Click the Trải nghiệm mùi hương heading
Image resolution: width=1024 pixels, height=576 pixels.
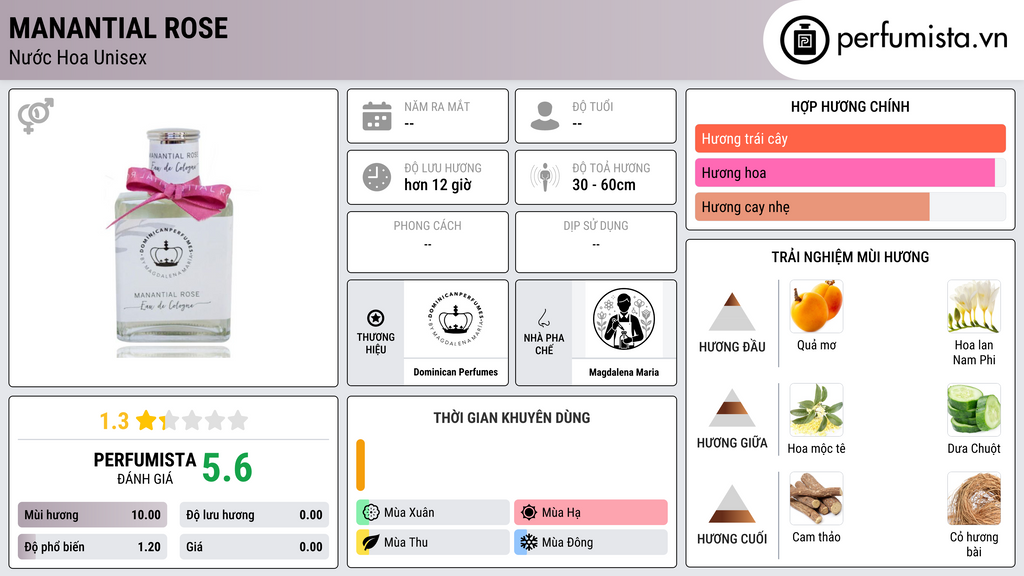point(850,257)
